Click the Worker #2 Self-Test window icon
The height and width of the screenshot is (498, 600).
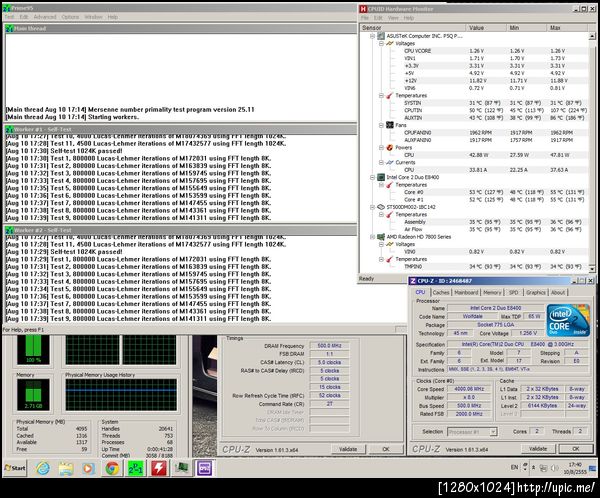pos(10,230)
